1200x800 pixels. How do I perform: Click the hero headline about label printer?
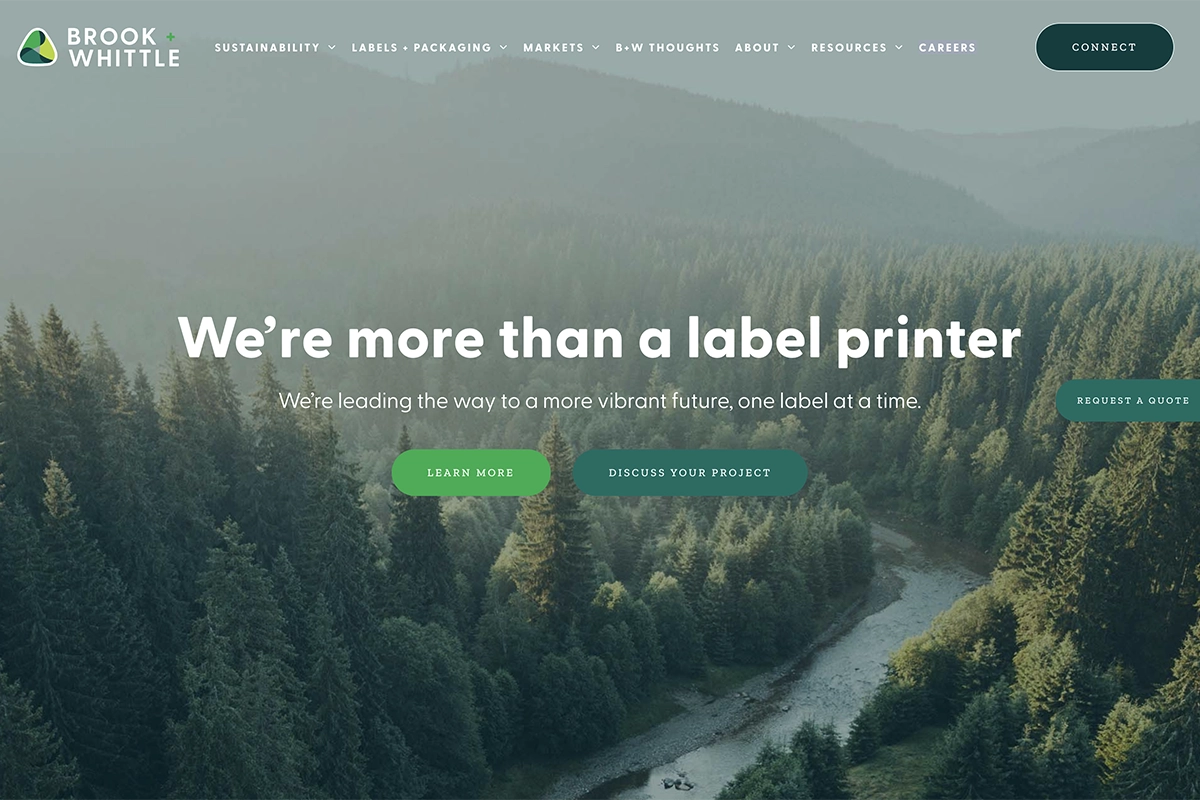click(x=599, y=337)
